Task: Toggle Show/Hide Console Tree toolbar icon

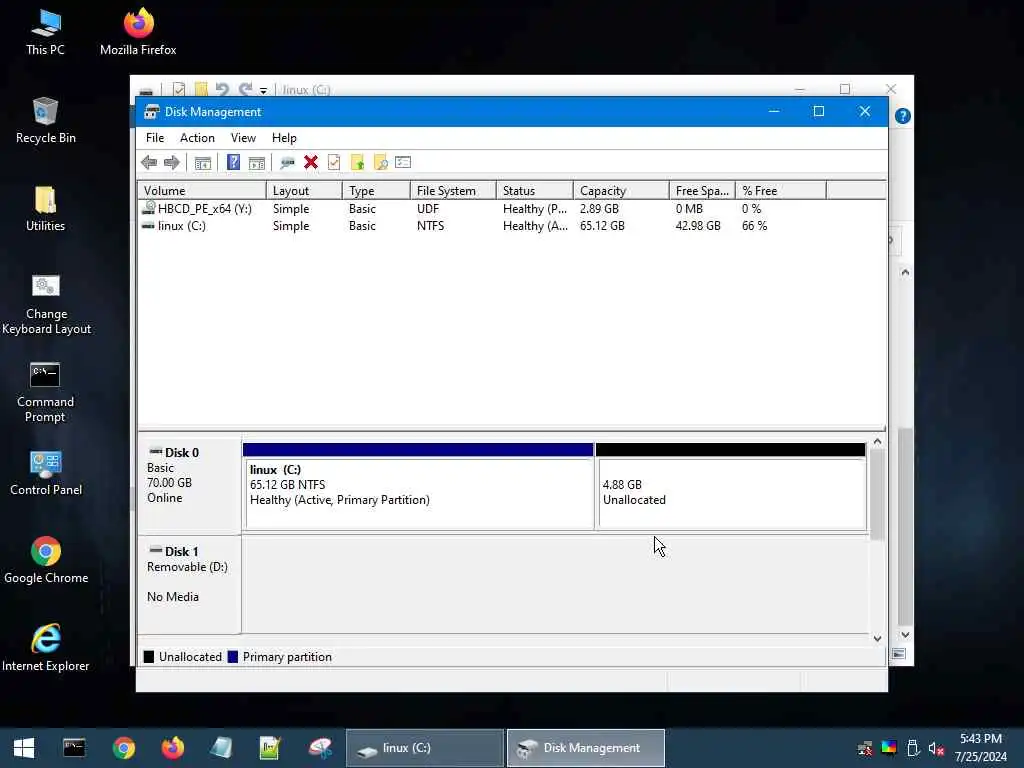Action: click(202, 163)
